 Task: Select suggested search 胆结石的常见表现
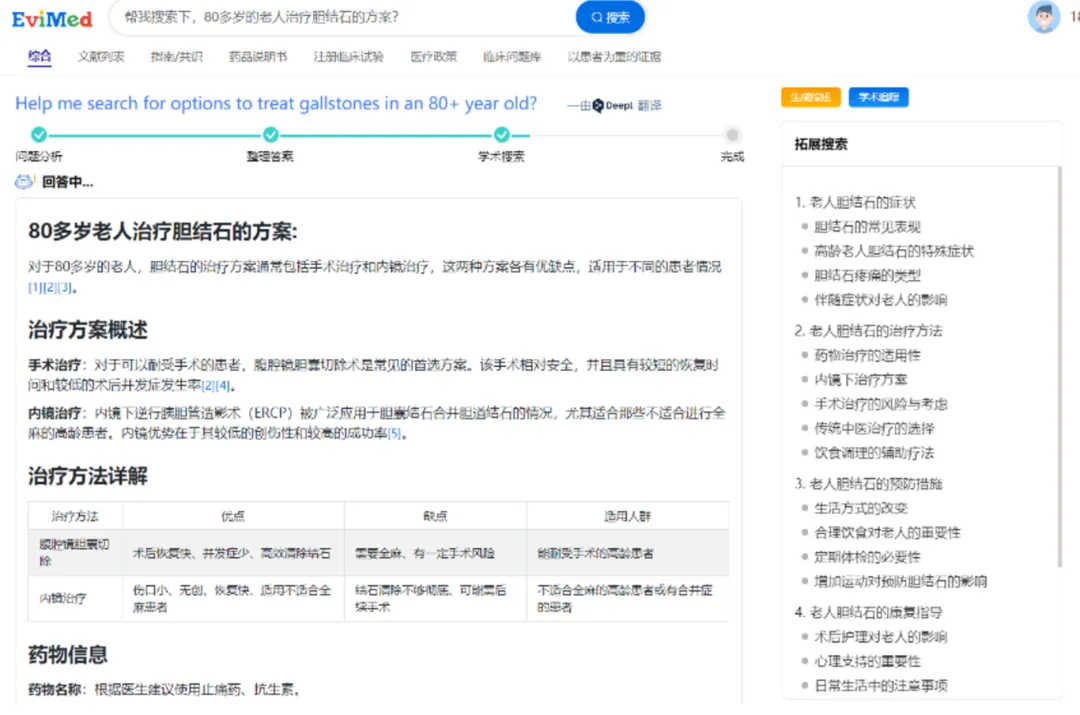867,227
